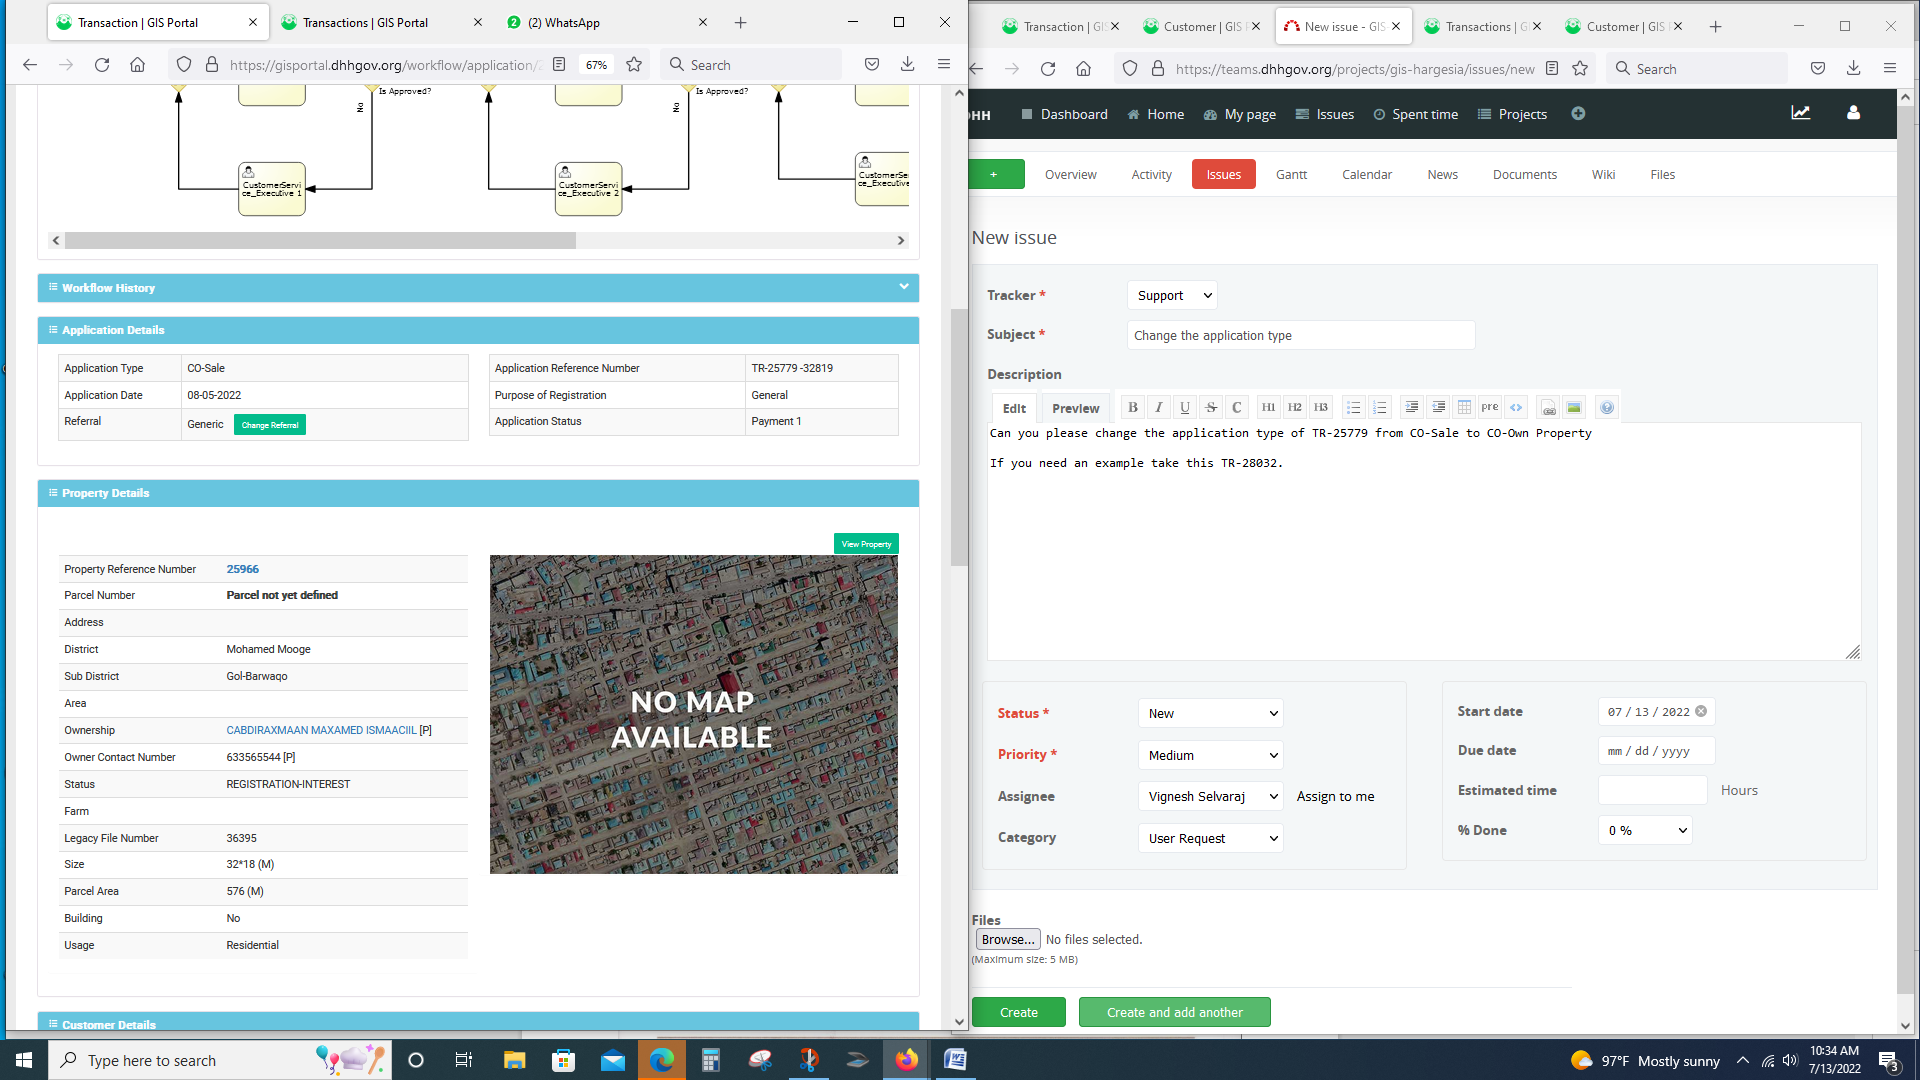Click the Windows Start button
The height and width of the screenshot is (1080, 1920).
[x=24, y=1060]
